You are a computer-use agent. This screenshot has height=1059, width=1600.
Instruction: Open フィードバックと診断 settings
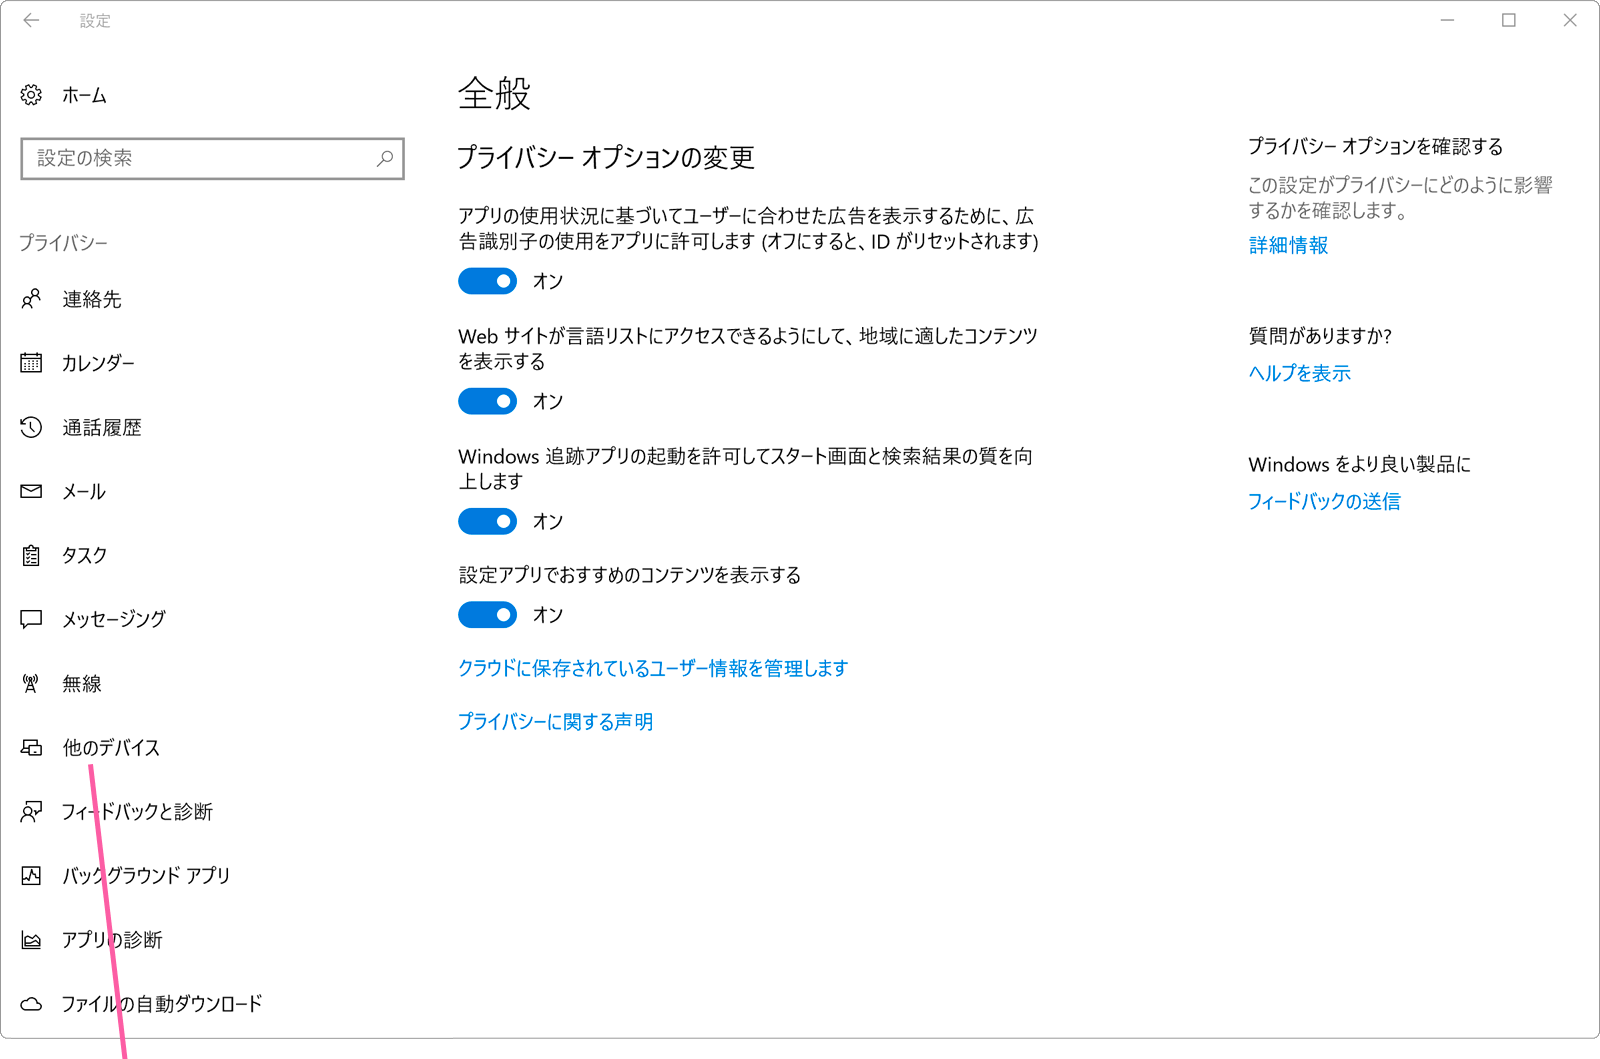tap(137, 811)
